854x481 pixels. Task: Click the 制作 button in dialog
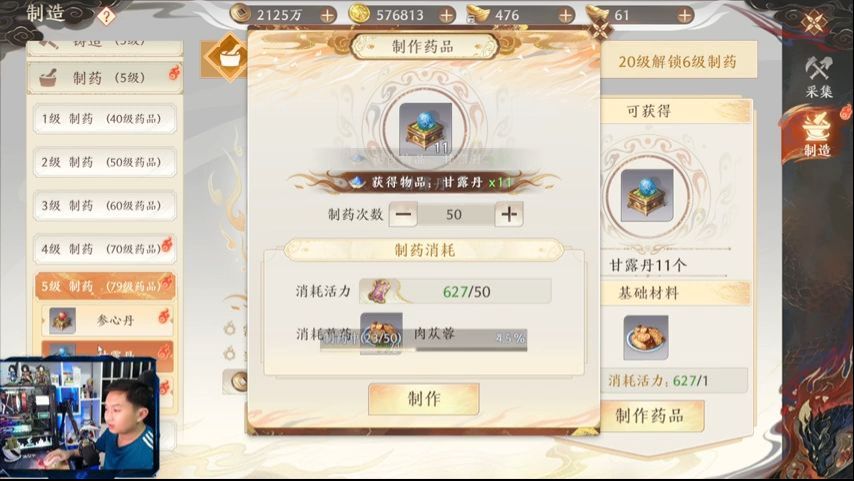click(x=424, y=399)
